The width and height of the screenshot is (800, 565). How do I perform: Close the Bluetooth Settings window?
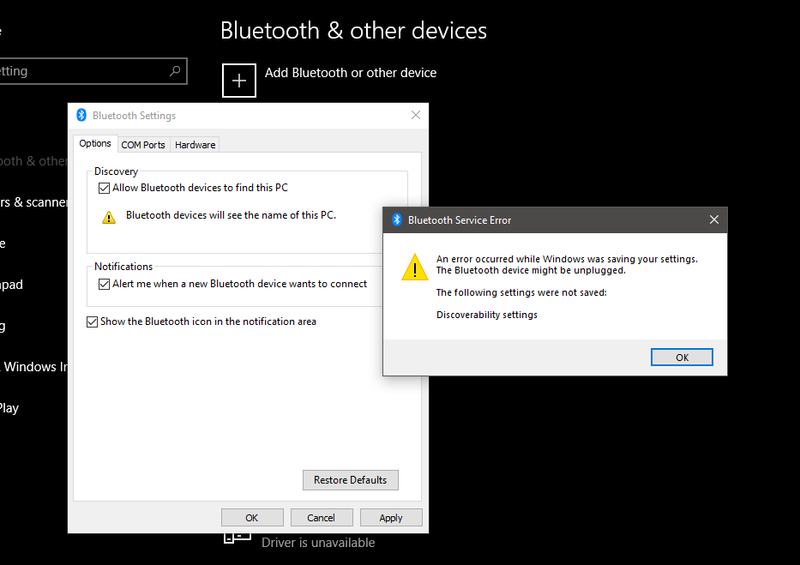416,116
